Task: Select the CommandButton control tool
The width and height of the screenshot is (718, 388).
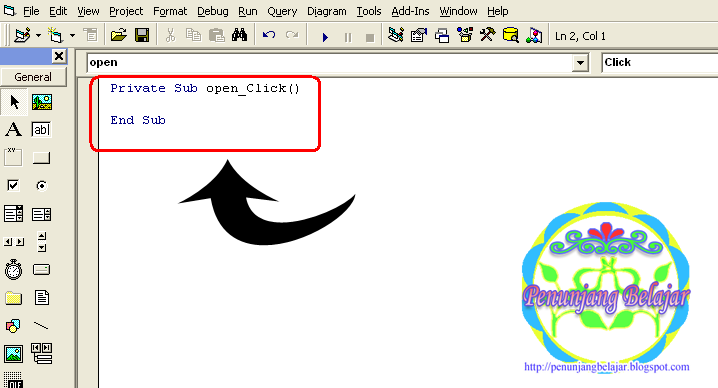Action: [41, 158]
